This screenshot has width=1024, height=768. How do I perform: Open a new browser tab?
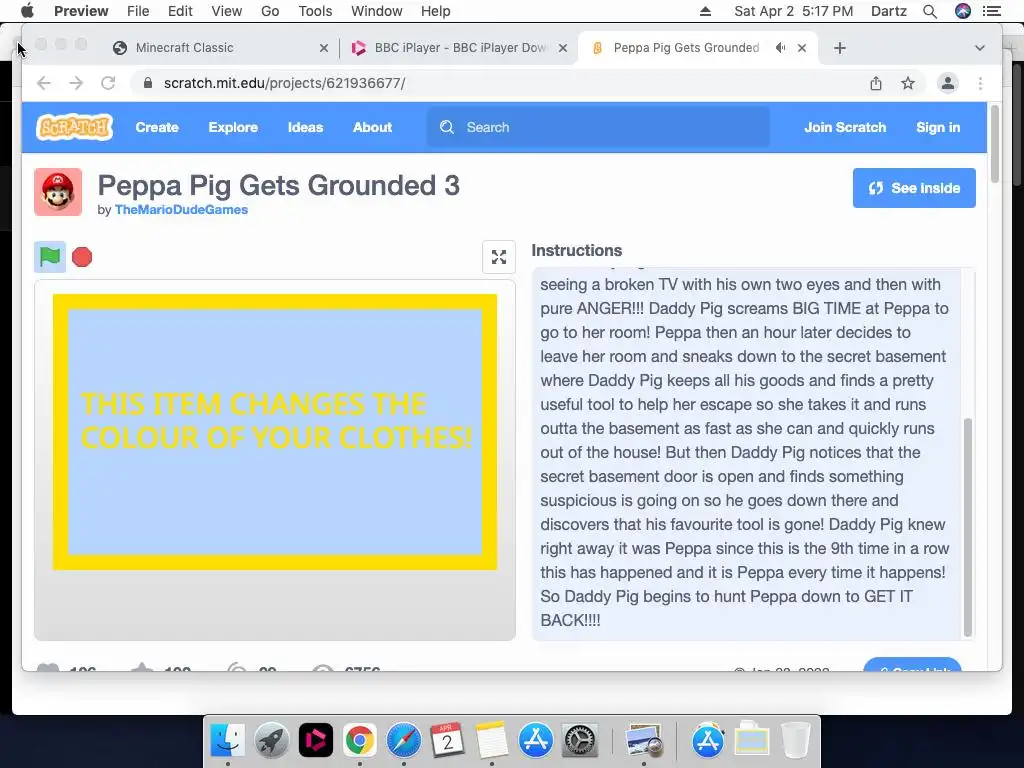840,48
